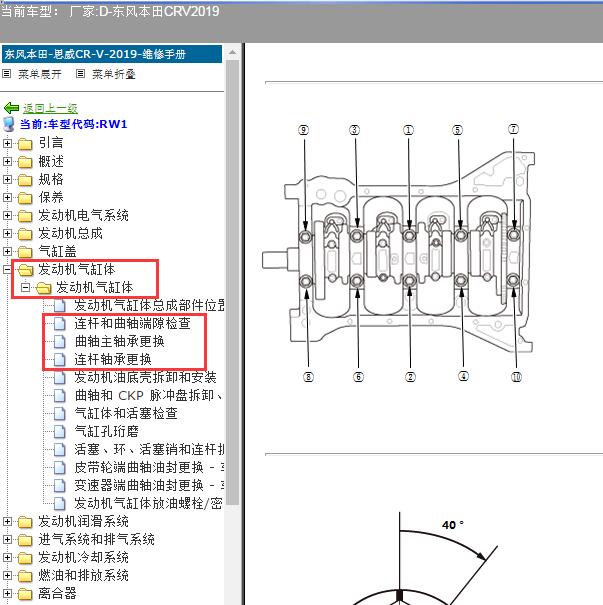The height and width of the screenshot is (605, 603).
Task: Click the 40° angle diagram
Action: tap(424, 559)
